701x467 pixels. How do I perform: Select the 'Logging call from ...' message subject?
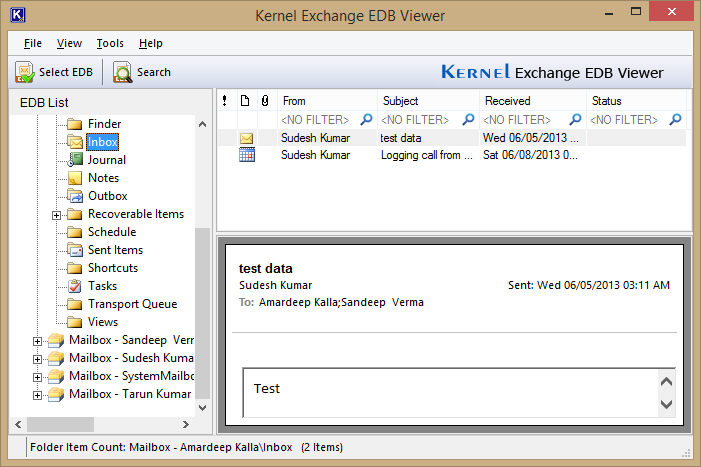click(x=427, y=155)
